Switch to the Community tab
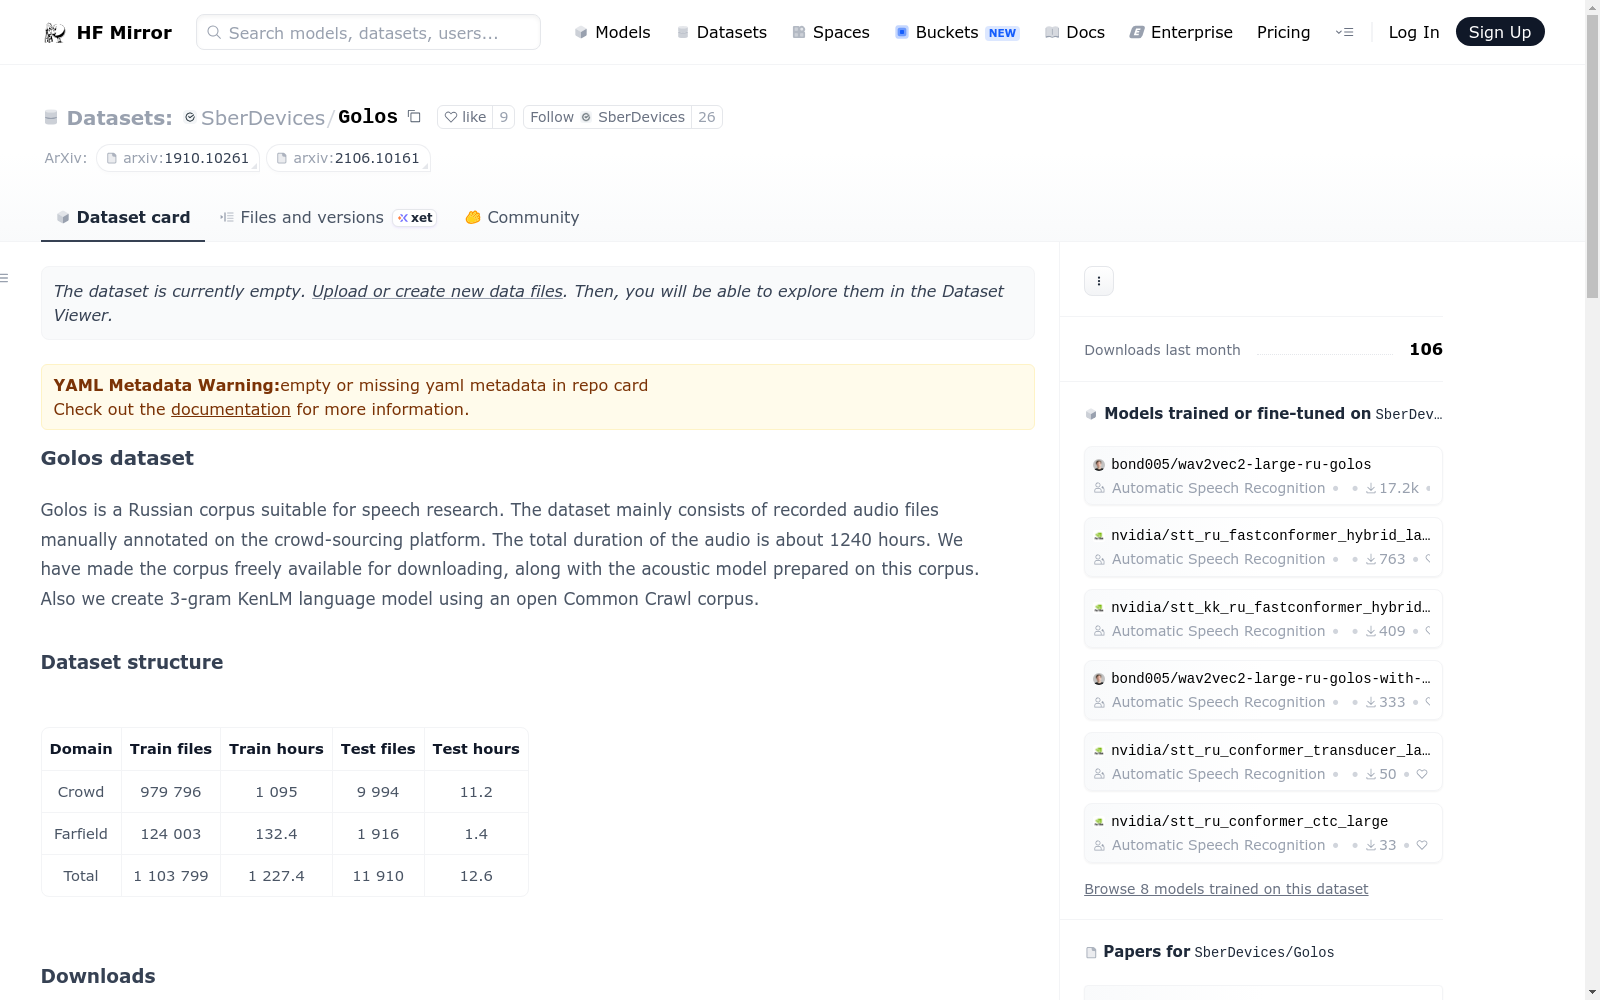The height and width of the screenshot is (1000, 1600). [522, 217]
